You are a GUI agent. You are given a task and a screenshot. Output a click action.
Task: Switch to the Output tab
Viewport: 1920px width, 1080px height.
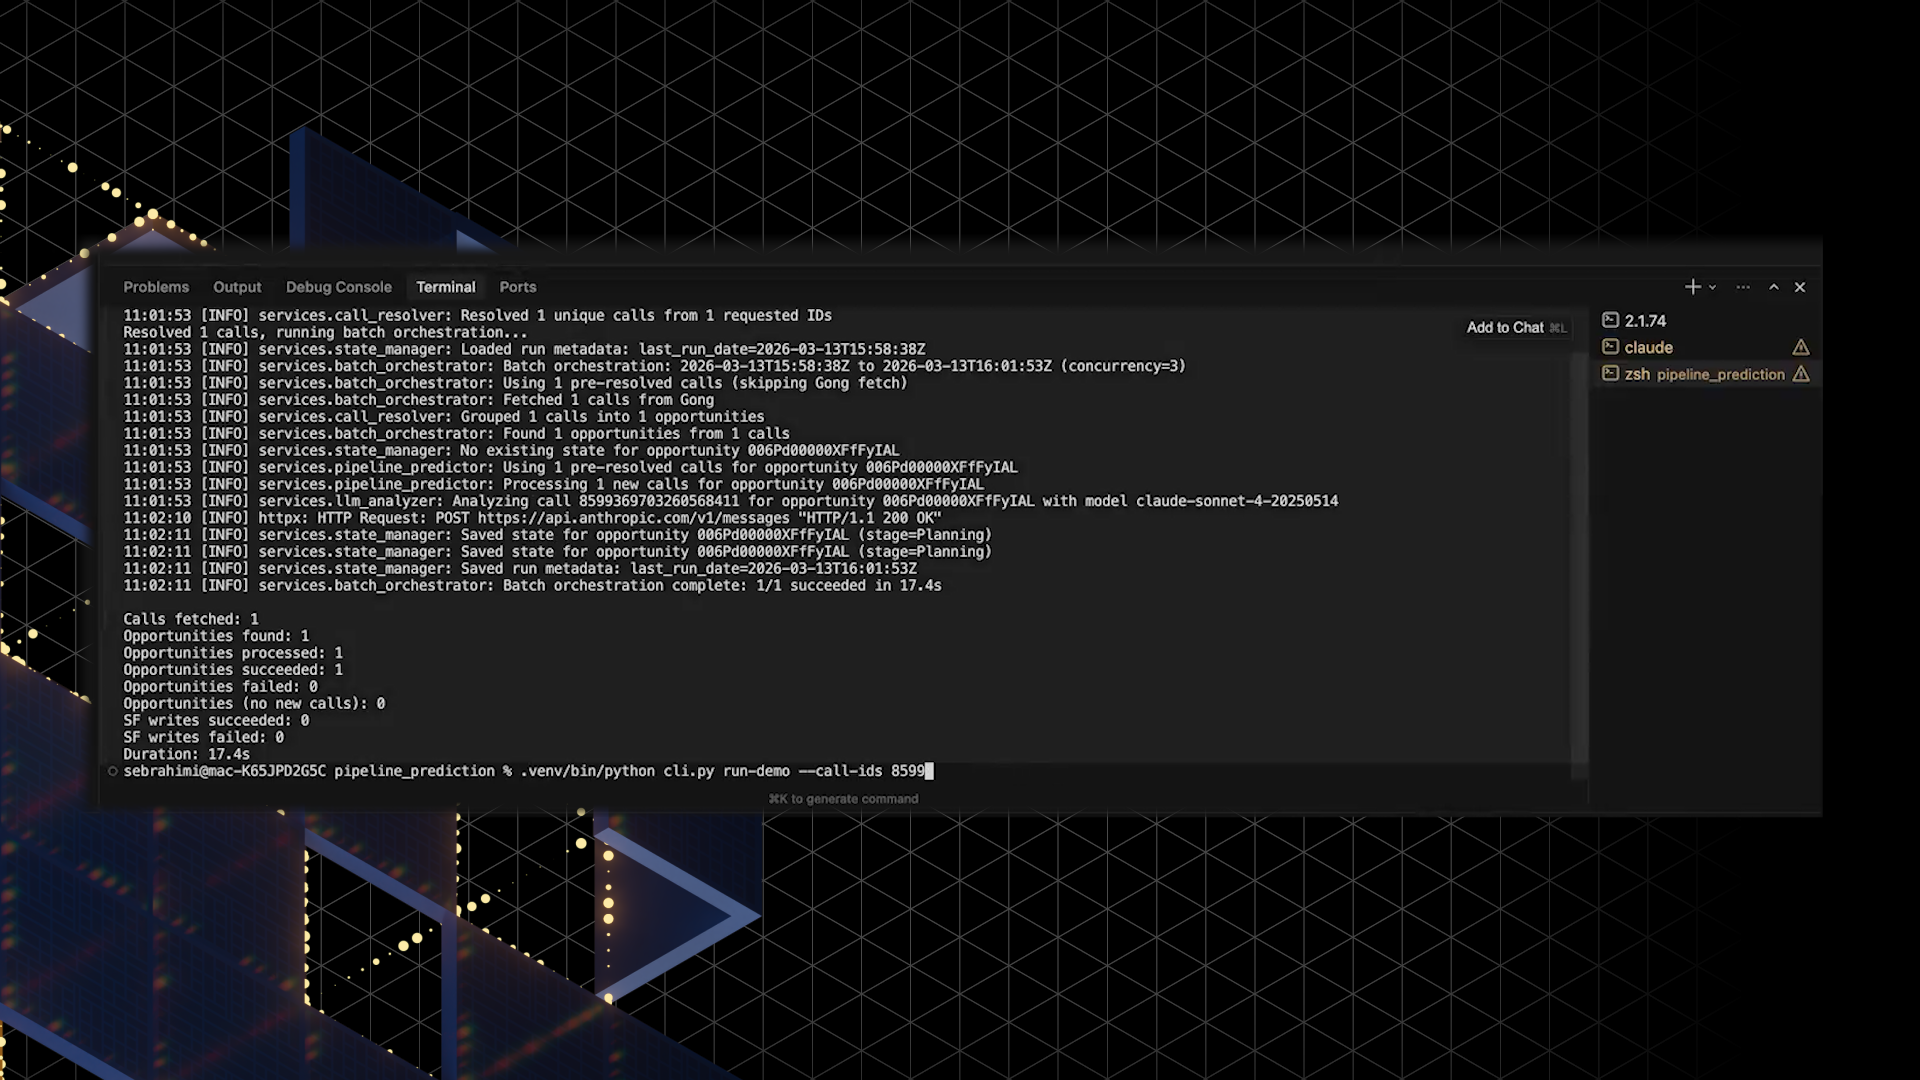[x=237, y=287]
